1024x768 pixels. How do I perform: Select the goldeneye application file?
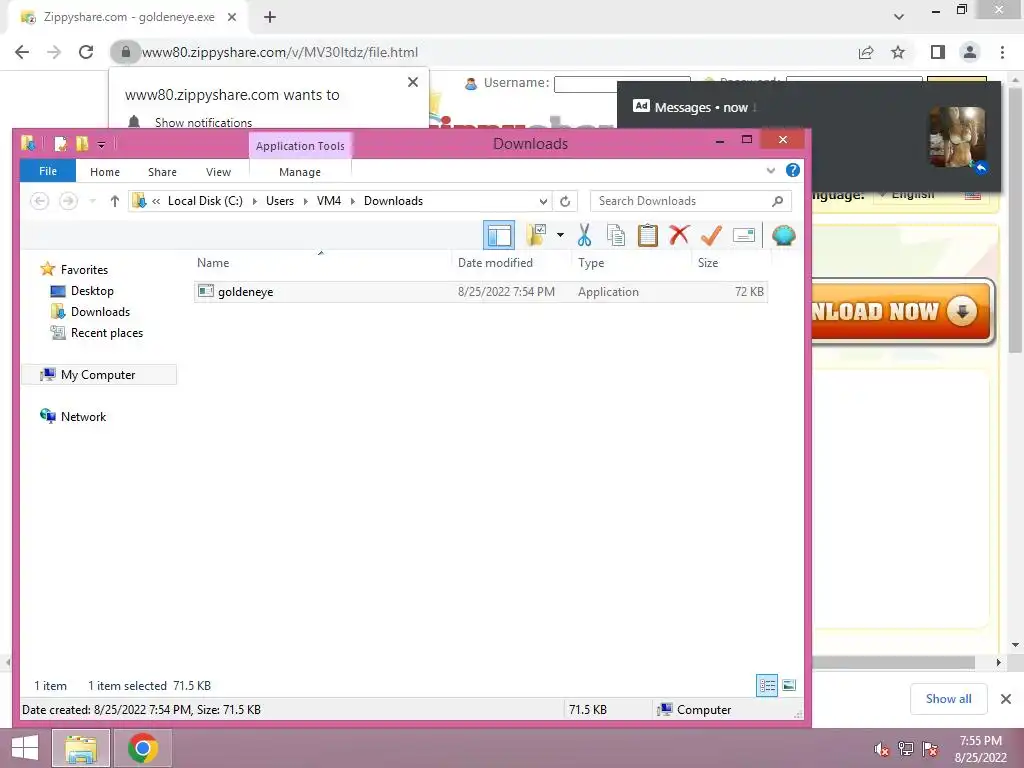481,291
